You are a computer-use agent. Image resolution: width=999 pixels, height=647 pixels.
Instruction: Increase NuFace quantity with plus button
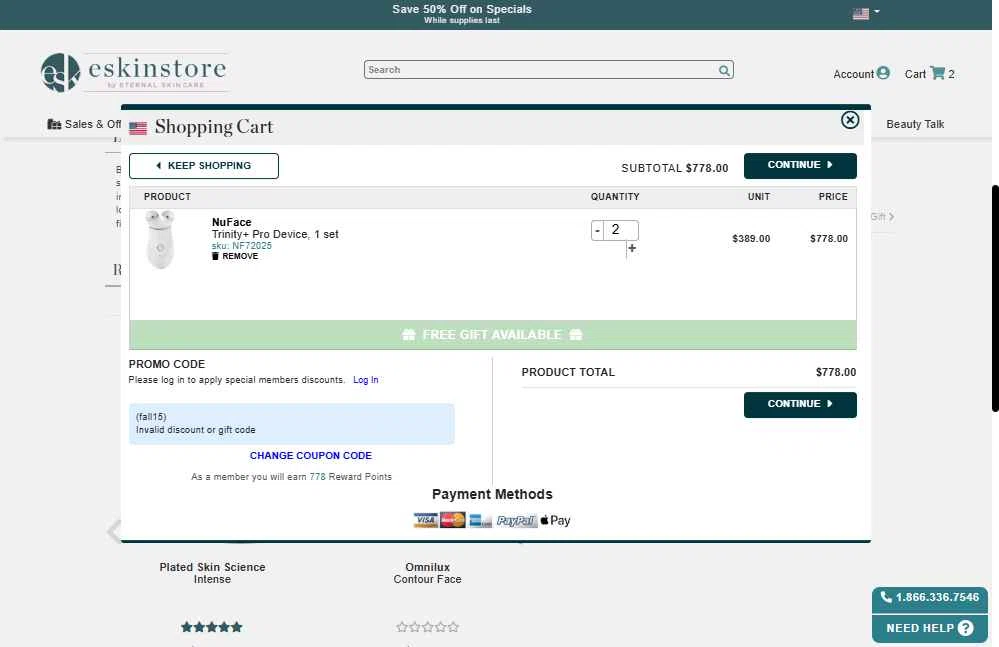click(x=631, y=248)
